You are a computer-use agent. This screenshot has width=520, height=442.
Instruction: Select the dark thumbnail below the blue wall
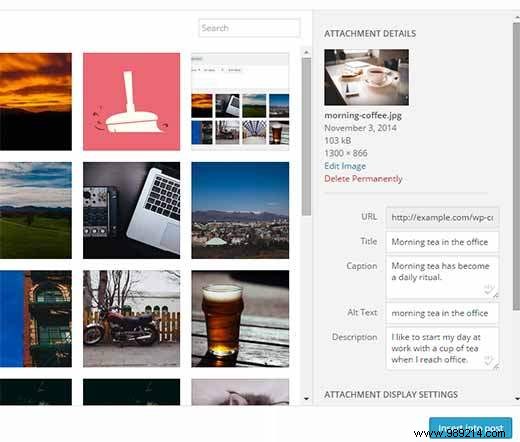pyautogui.click(x=36, y=392)
